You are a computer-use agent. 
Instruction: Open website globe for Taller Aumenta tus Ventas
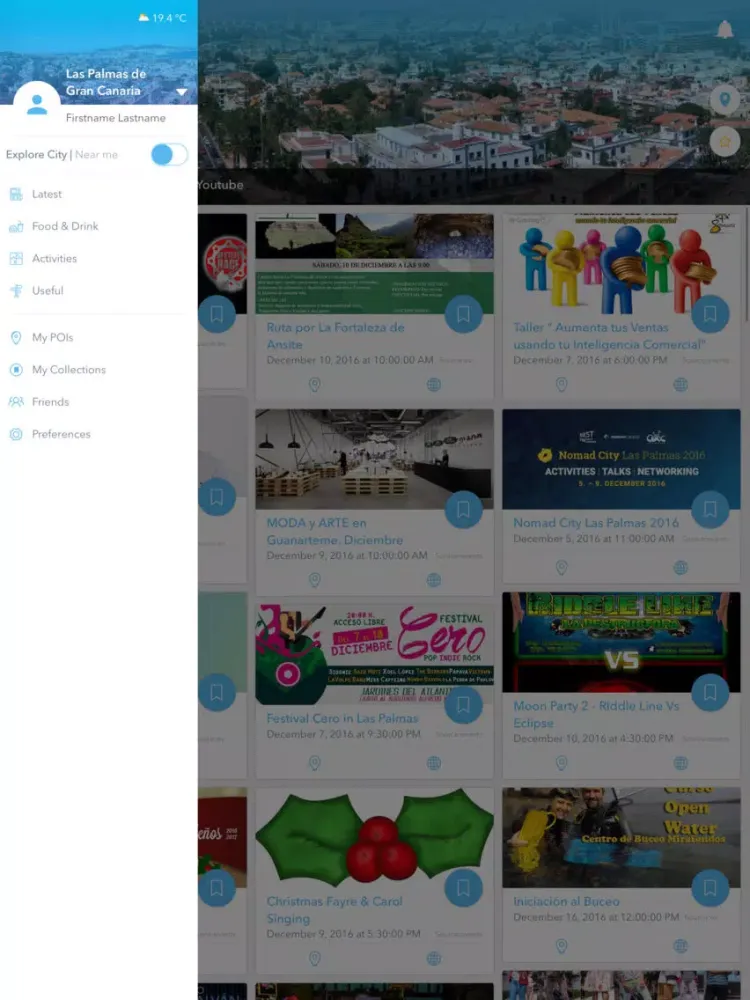tap(680, 385)
